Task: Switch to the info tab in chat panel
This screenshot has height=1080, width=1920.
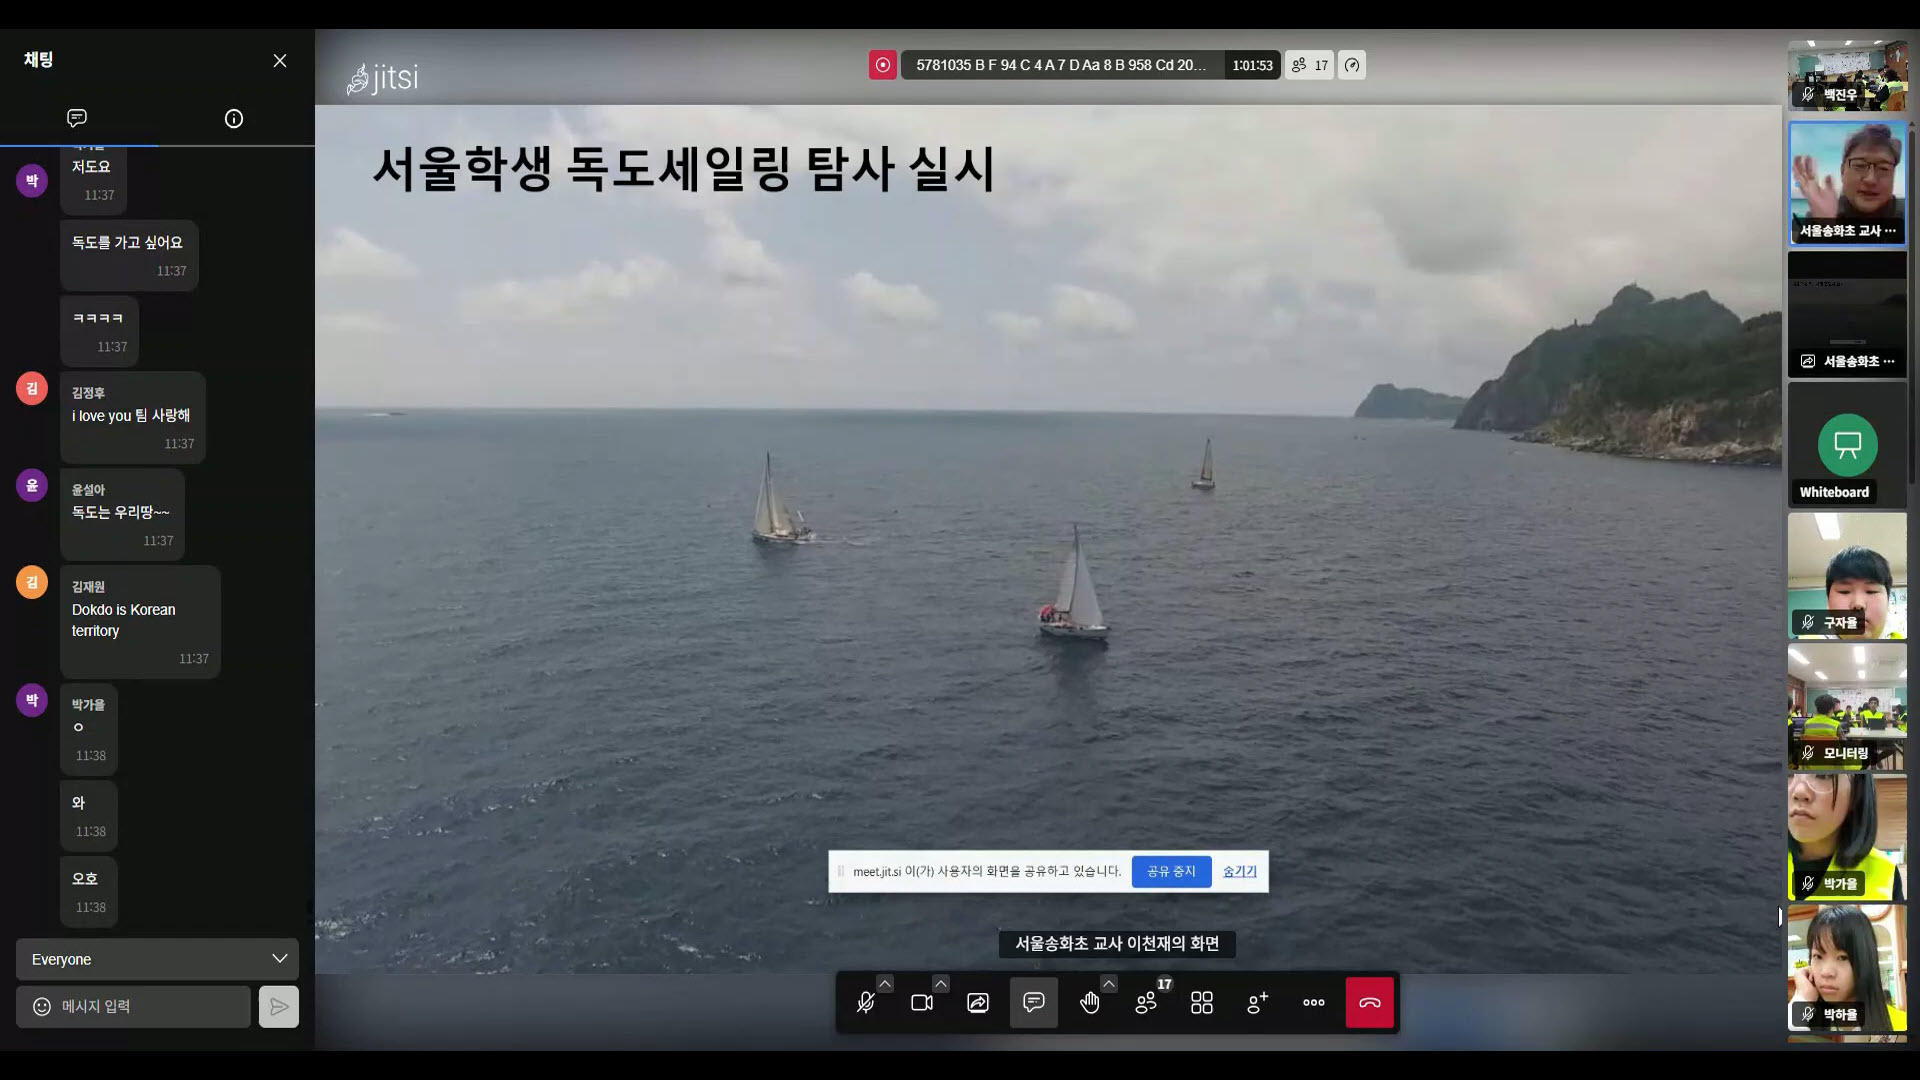Action: pyautogui.click(x=234, y=118)
